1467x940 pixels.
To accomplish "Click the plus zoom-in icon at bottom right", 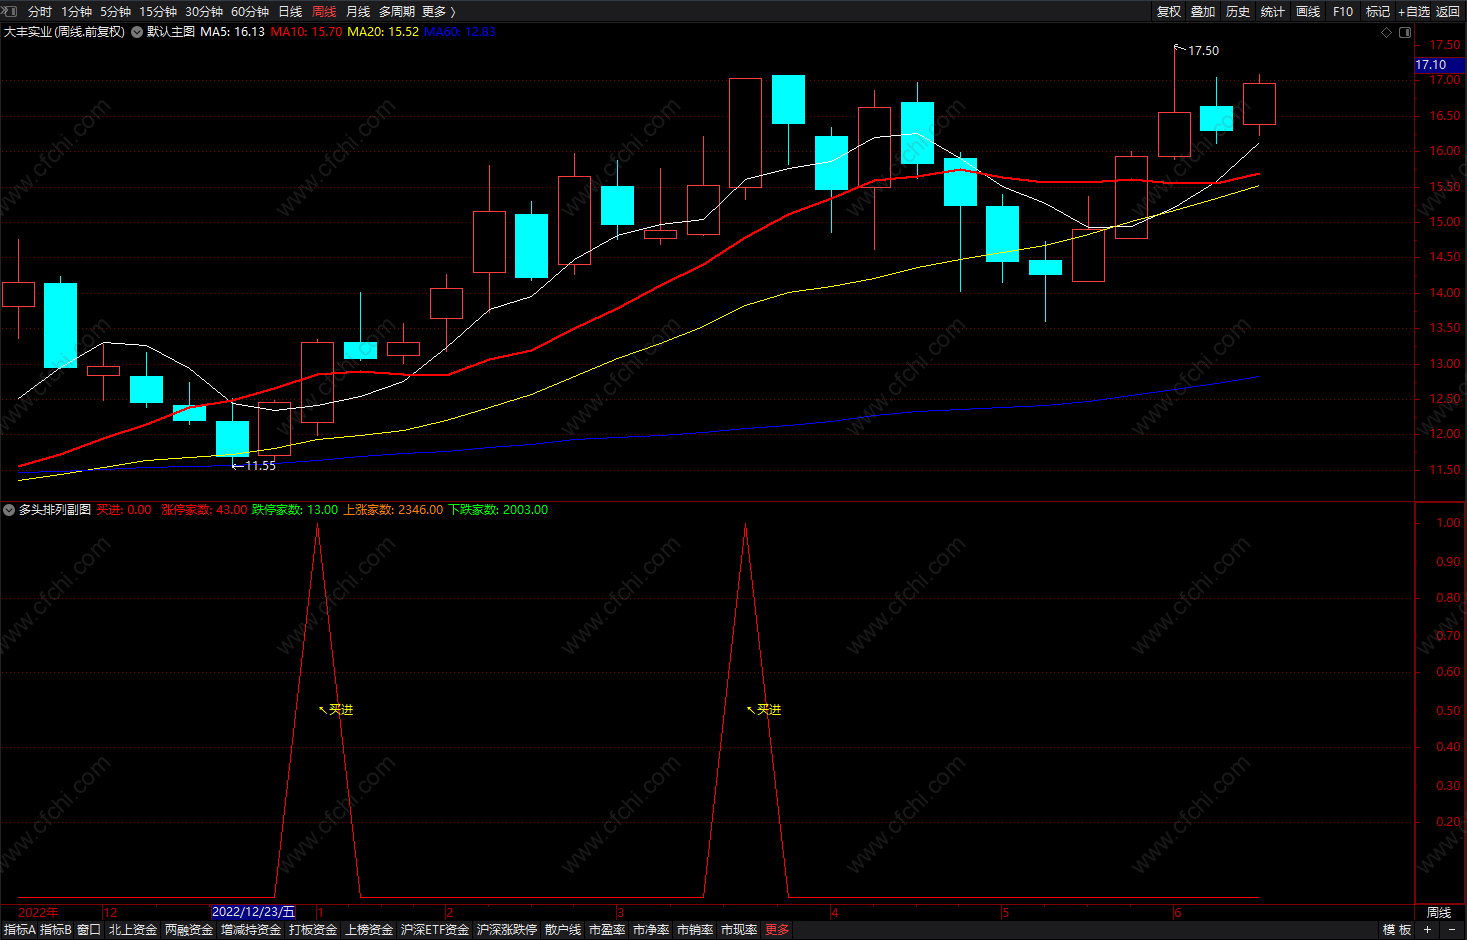I will 1428,930.
